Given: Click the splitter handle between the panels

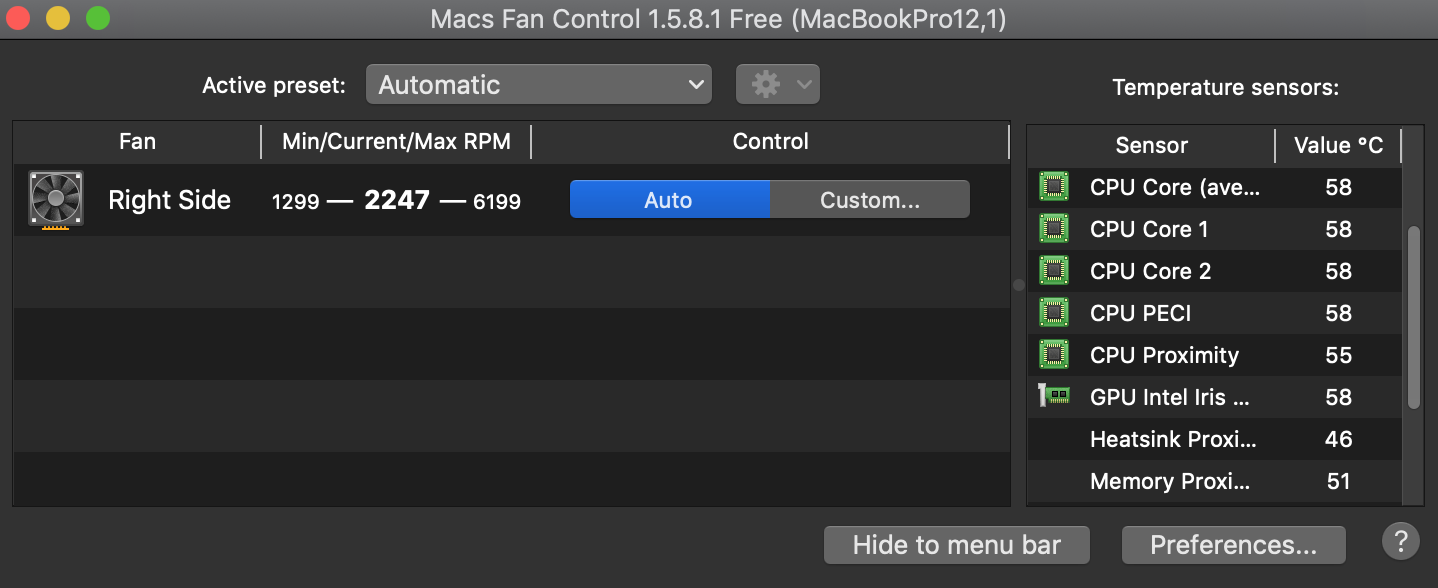Looking at the screenshot, I should (1019, 285).
